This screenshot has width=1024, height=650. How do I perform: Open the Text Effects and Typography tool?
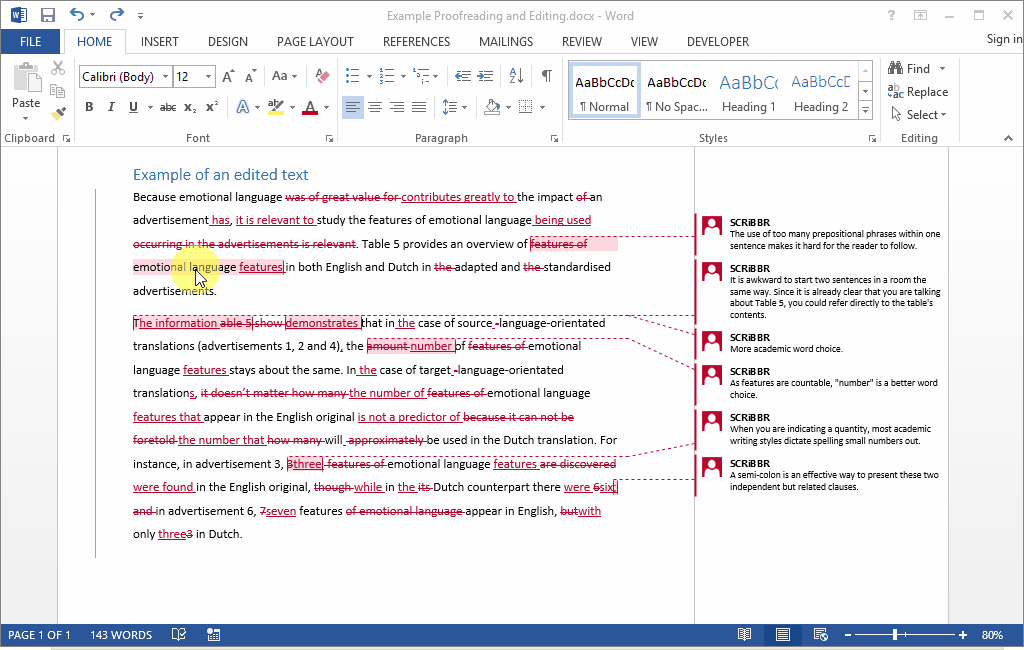click(x=243, y=106)
